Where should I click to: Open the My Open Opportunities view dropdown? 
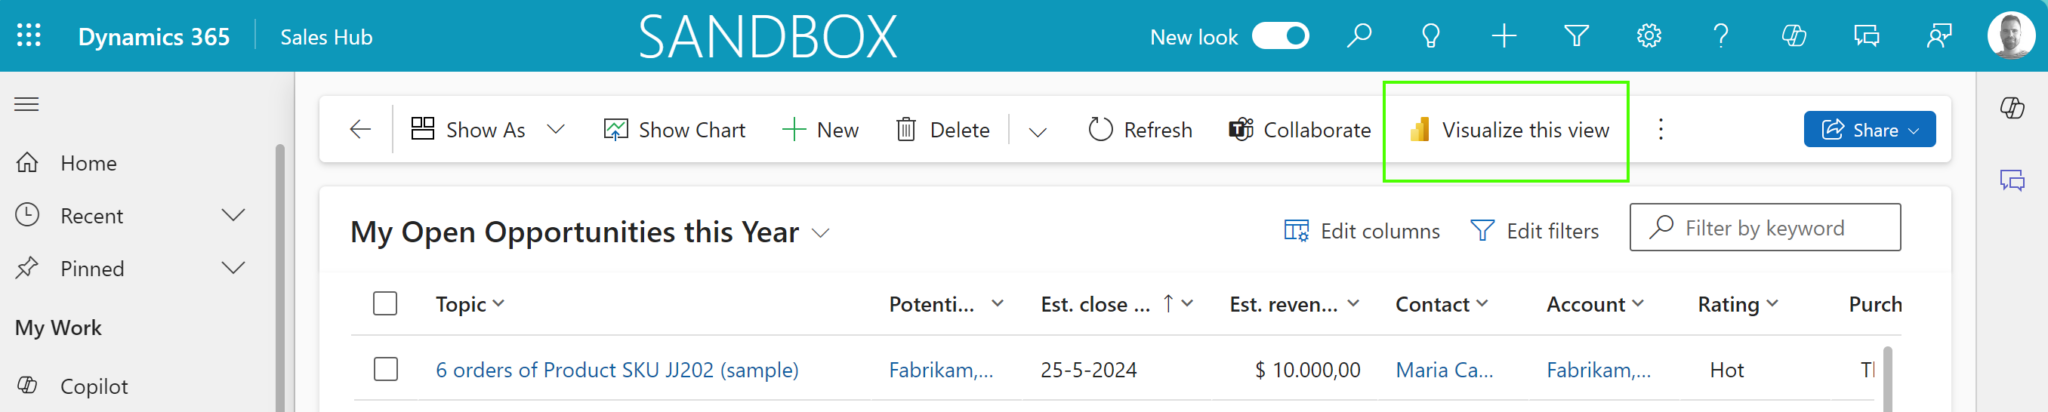click(821, 233)
